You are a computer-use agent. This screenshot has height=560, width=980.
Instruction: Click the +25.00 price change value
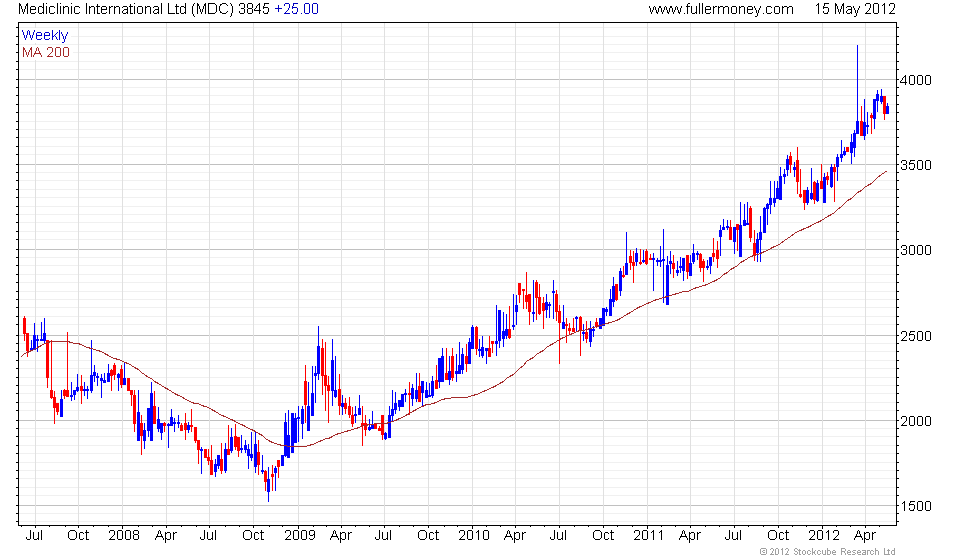(x=296, y=9)
